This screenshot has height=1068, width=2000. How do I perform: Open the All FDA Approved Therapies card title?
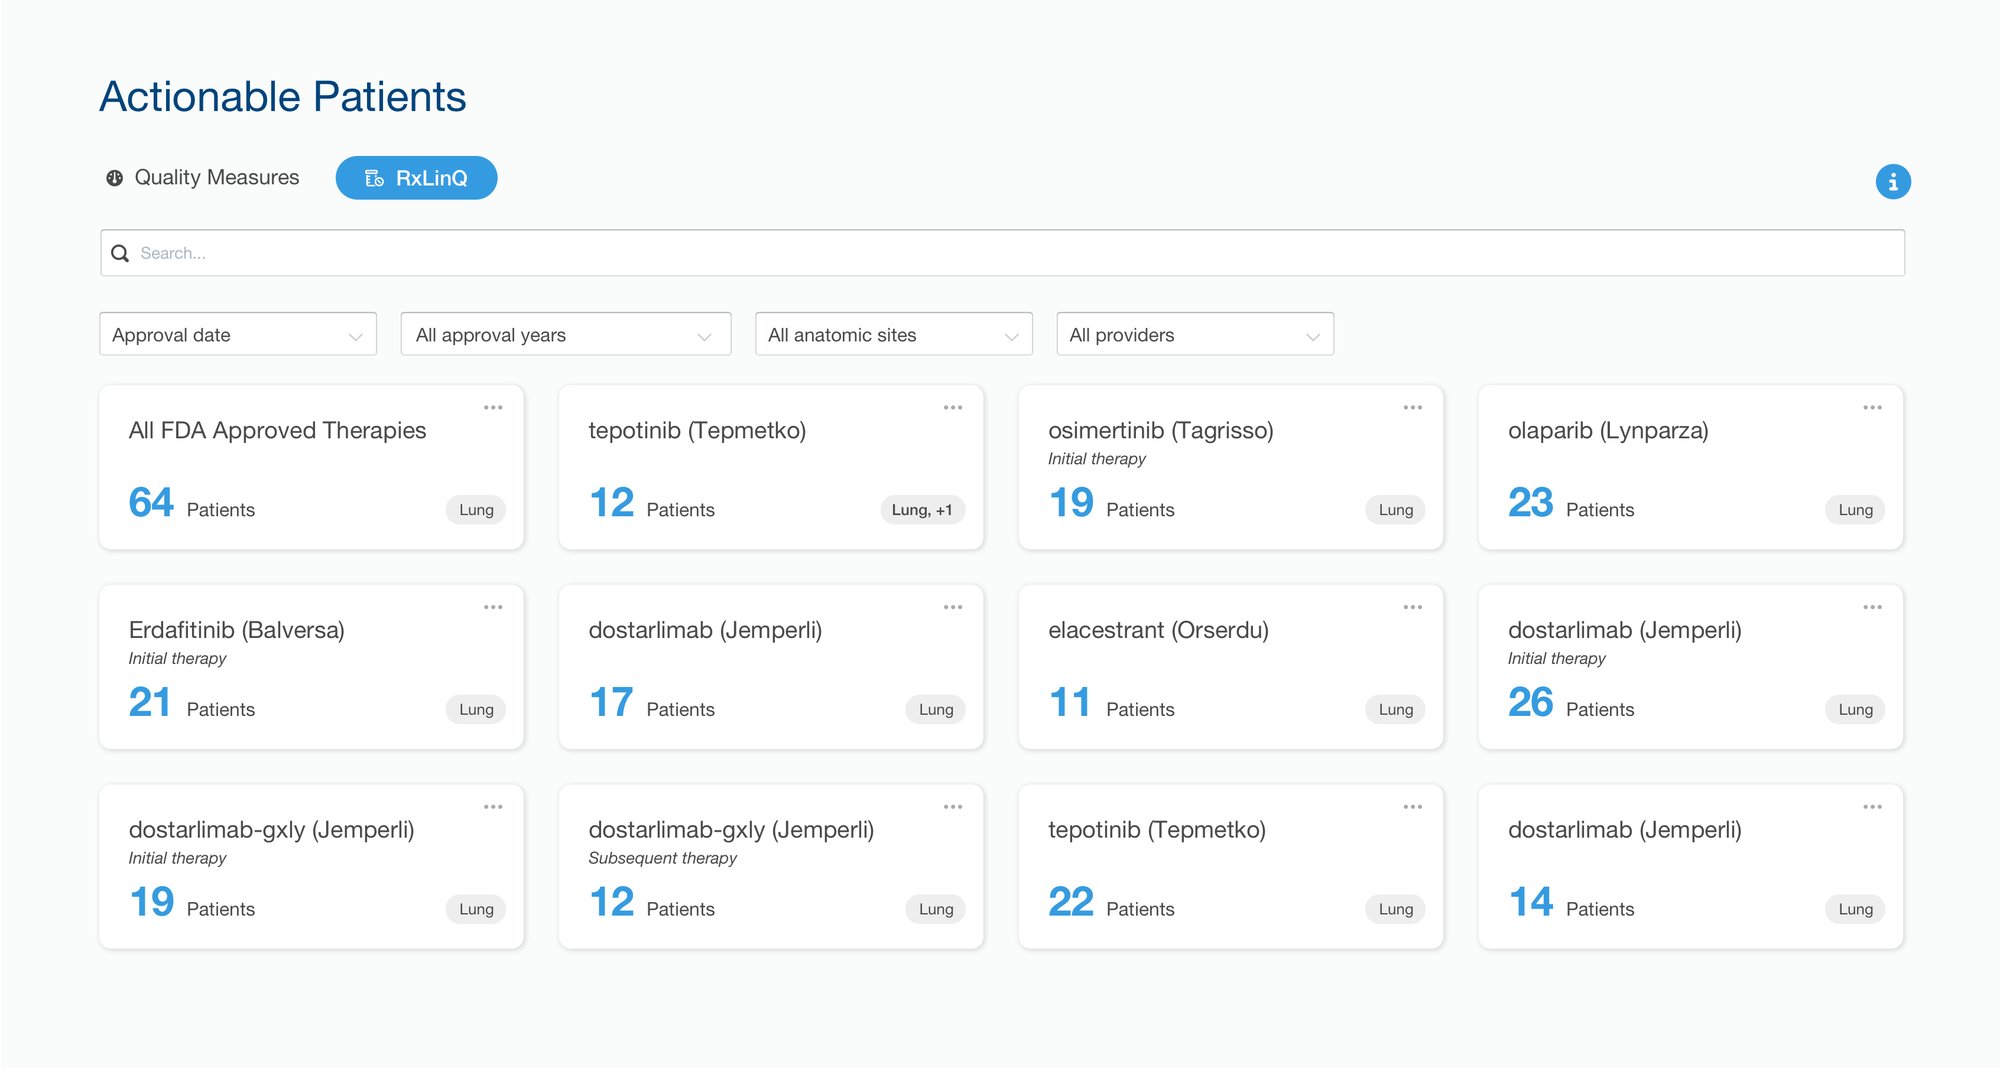pos(277,430)
